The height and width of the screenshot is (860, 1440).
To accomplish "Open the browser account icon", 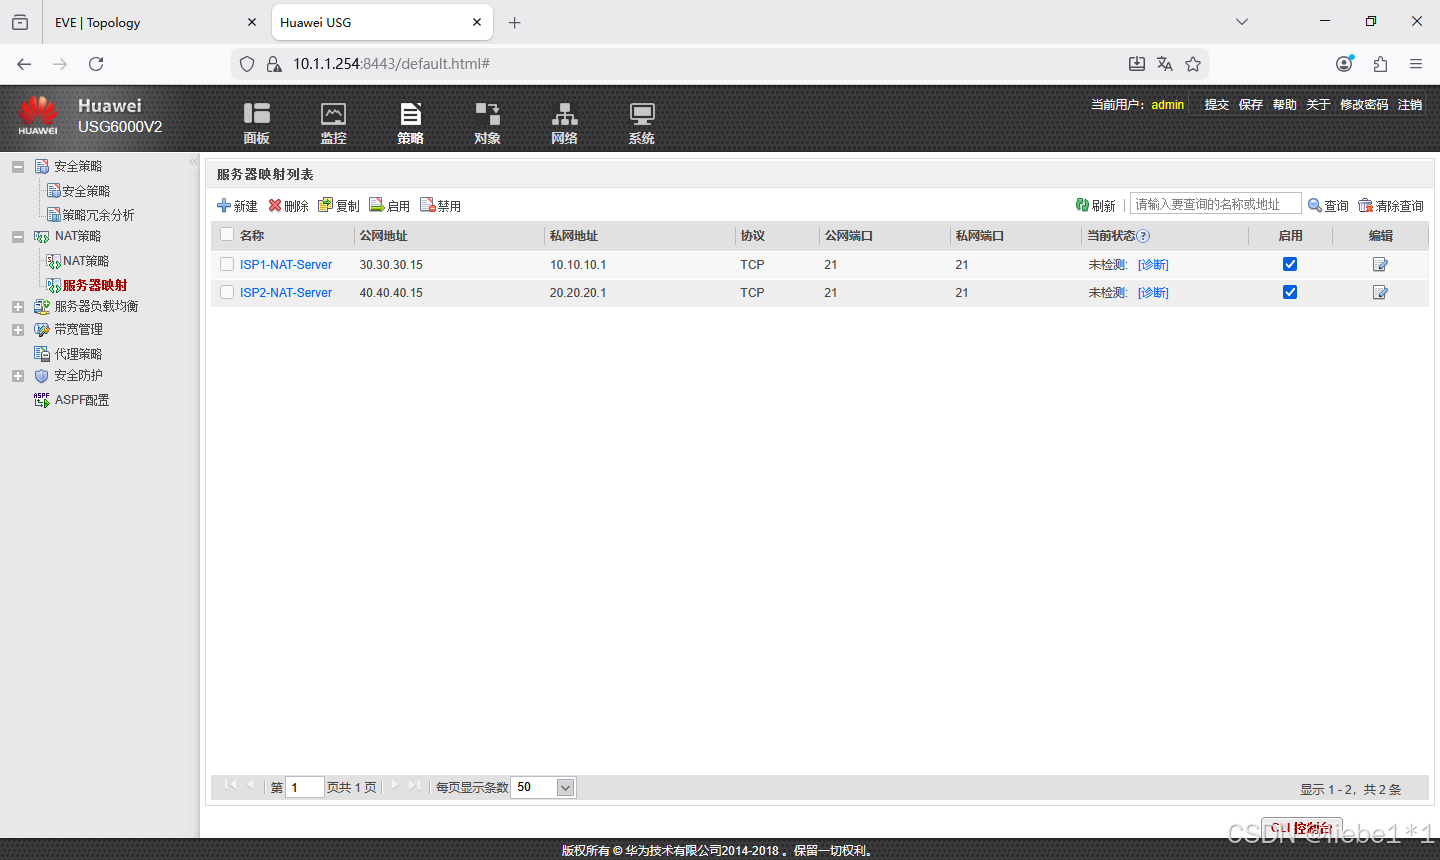I will tap(1344, 64).
